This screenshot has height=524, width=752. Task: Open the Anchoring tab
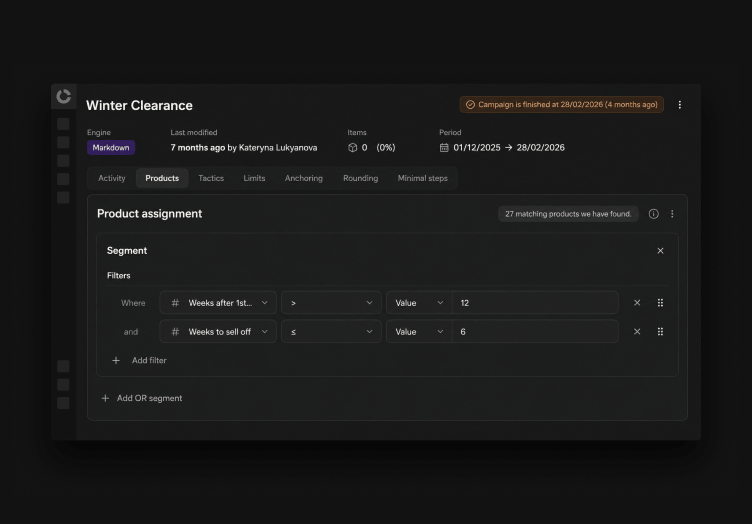pos(304,178)
